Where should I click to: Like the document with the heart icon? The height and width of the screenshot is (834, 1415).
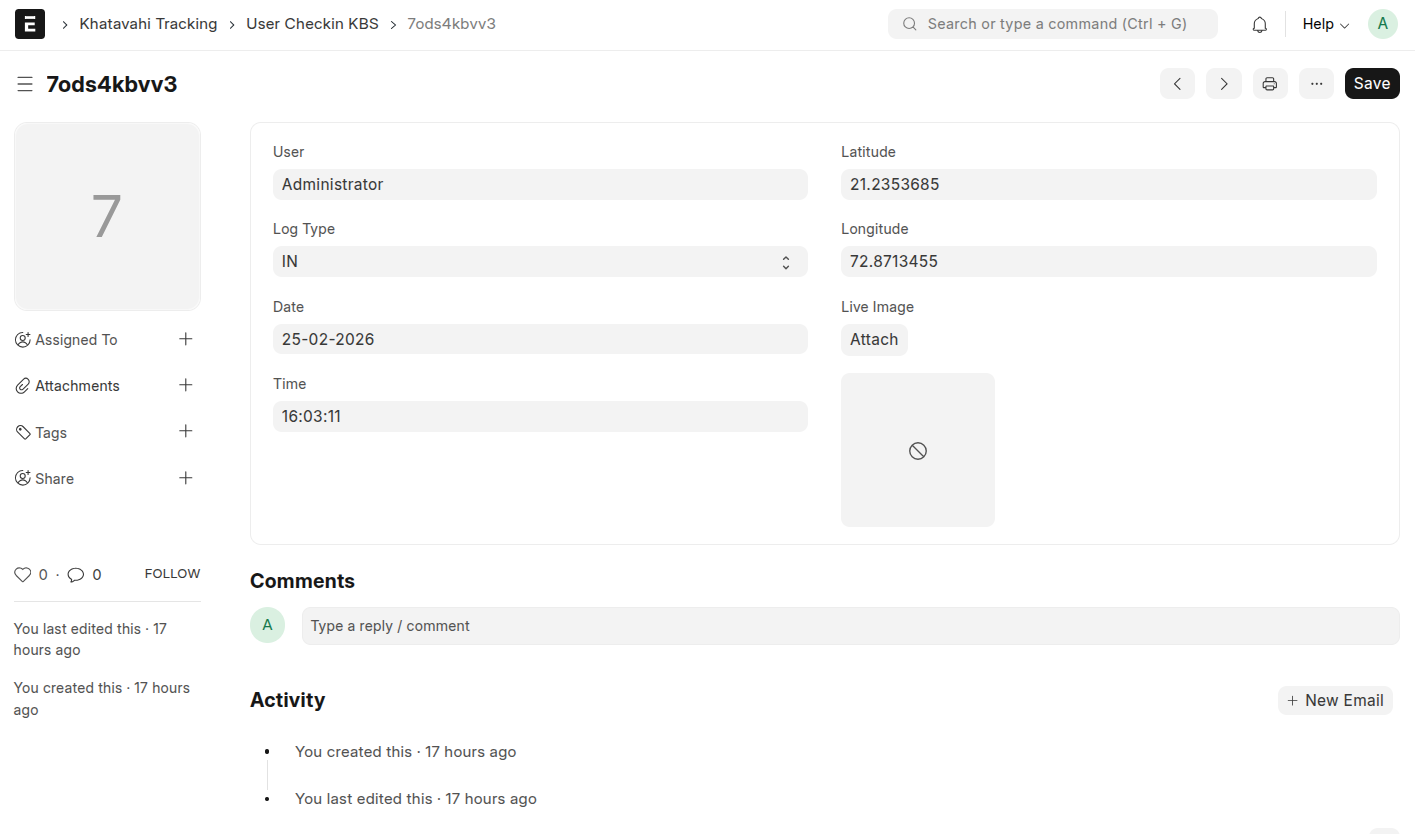coord(22,574)
